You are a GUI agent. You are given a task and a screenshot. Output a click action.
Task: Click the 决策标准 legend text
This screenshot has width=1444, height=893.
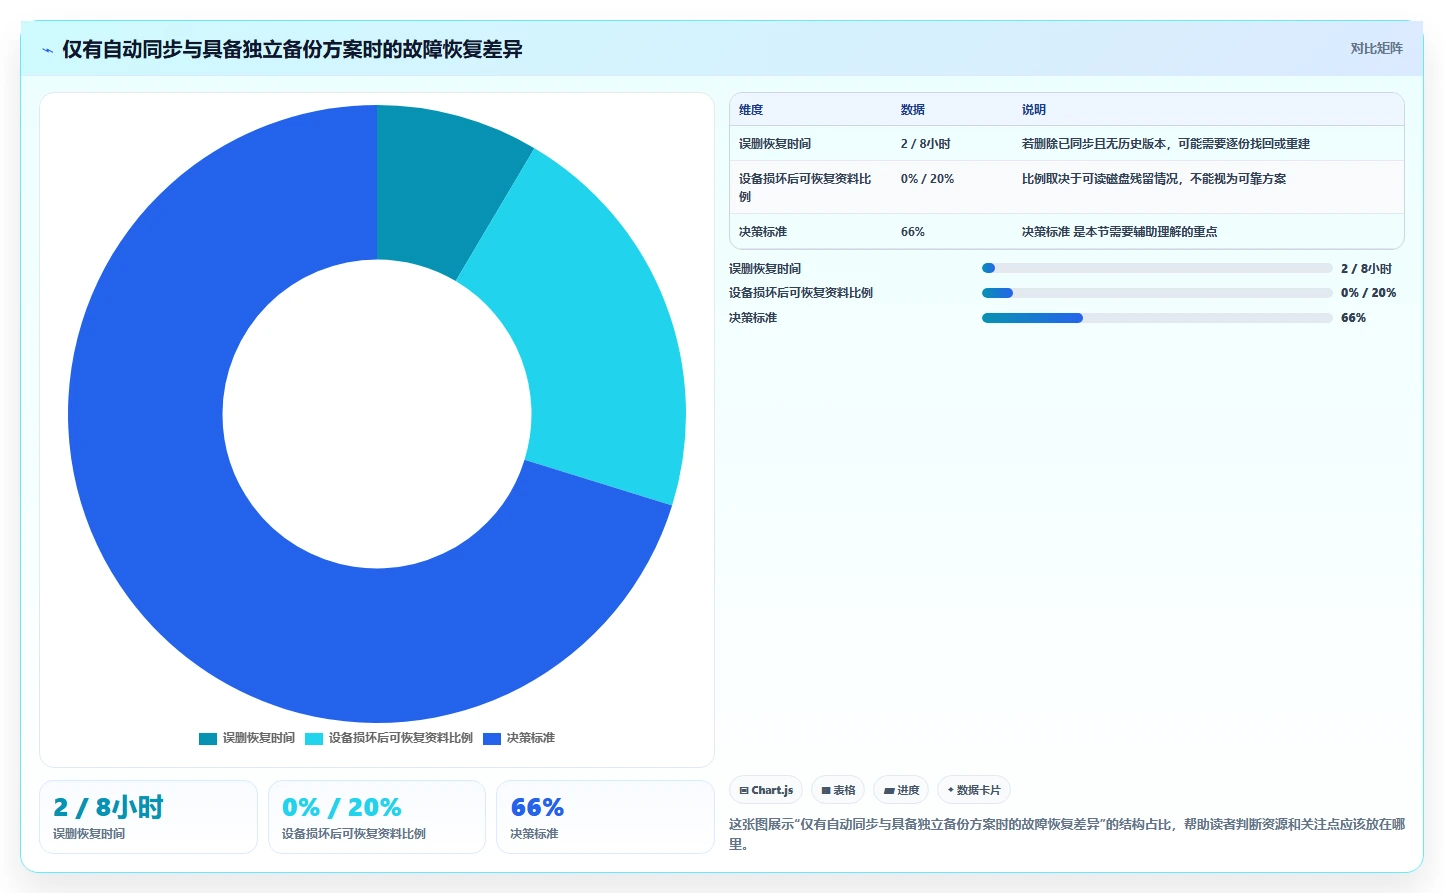[531, 738]
